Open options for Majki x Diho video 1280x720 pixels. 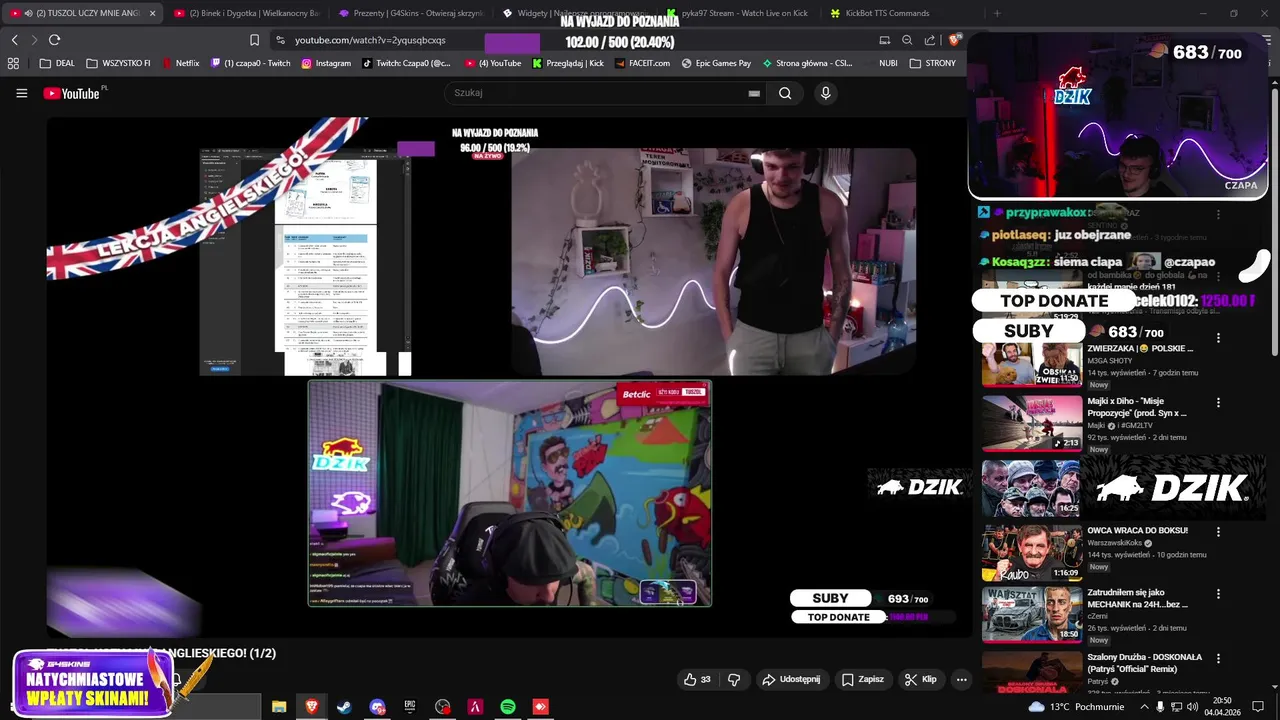click(1218, 402)
